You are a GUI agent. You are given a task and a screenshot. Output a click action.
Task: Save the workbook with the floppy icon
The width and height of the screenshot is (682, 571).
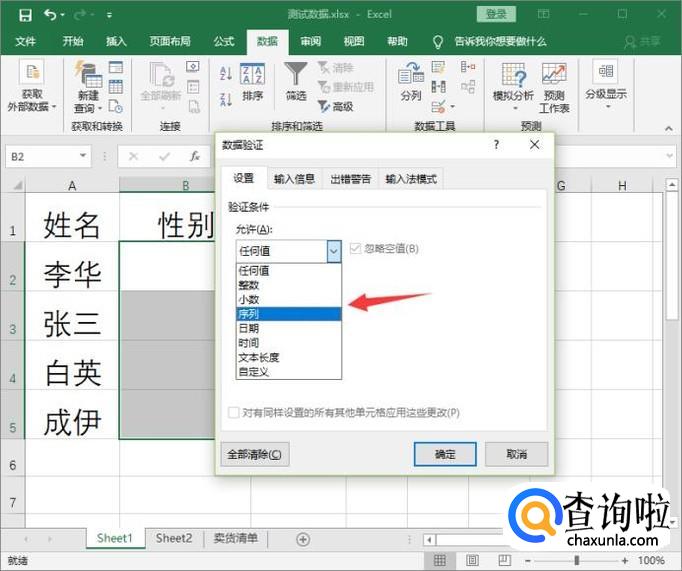(x=26, y=15)
